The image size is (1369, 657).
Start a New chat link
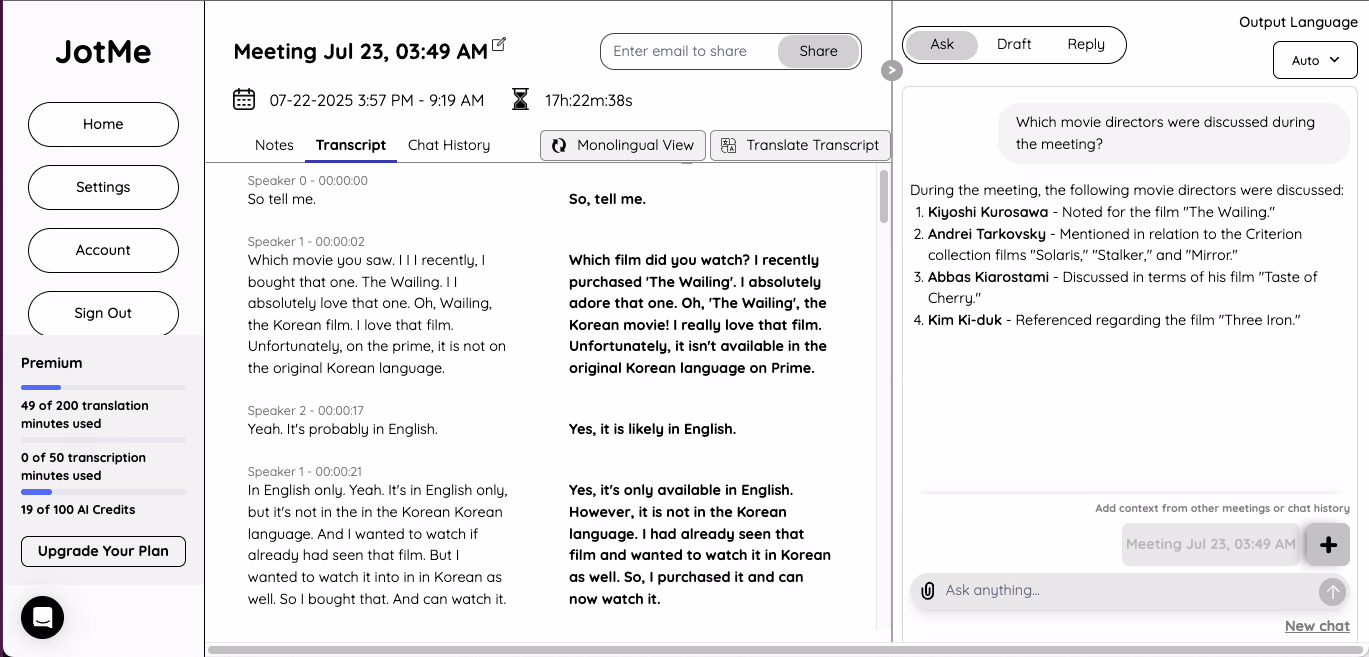tap(1317, 626)
